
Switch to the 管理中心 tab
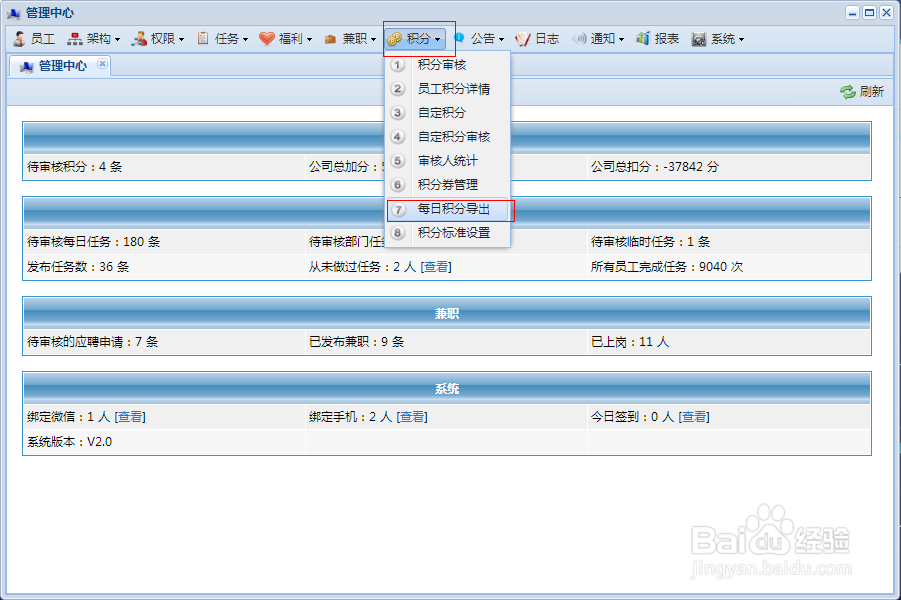click(60, 66)
